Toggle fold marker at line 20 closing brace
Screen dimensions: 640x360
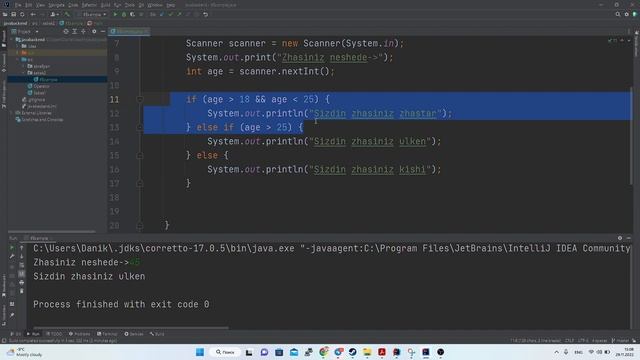point(140,225)
